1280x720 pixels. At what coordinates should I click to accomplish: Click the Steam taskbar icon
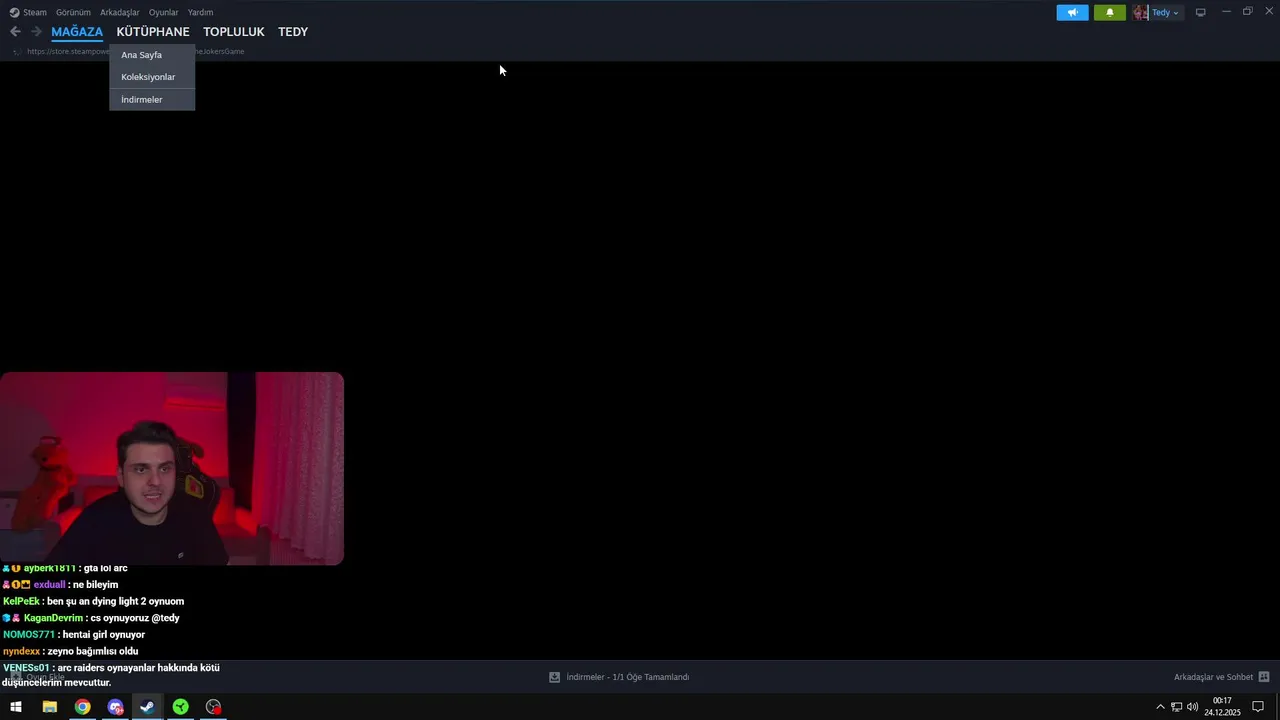click(147, 707)
